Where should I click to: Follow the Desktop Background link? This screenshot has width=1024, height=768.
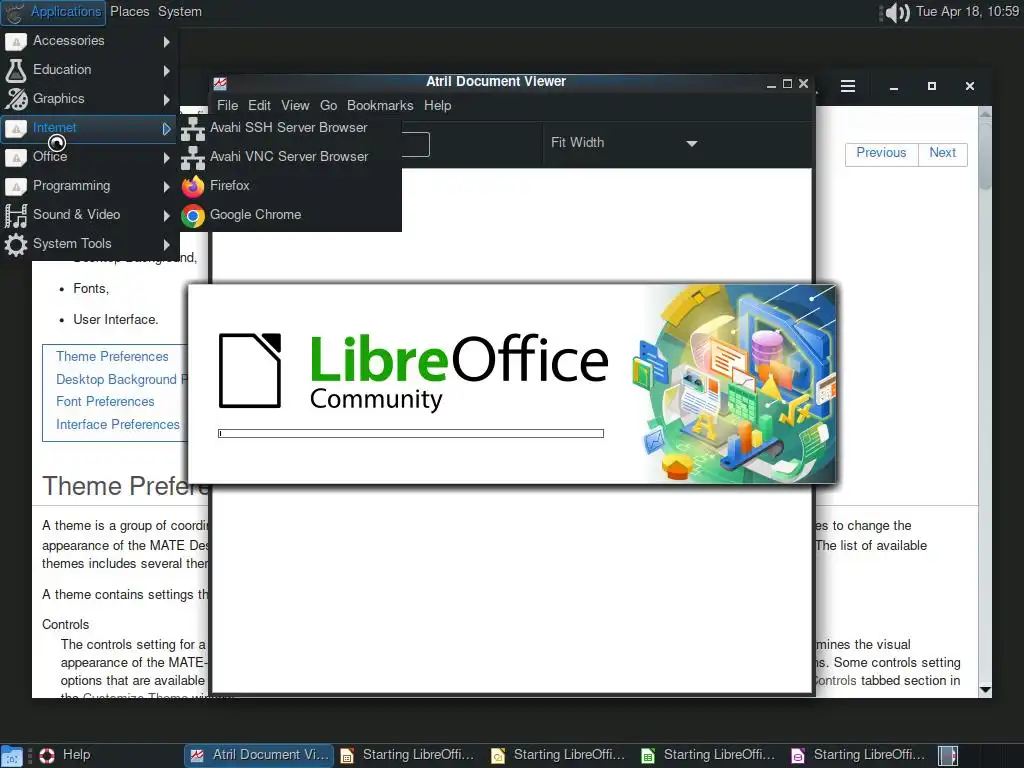point(121,379)
